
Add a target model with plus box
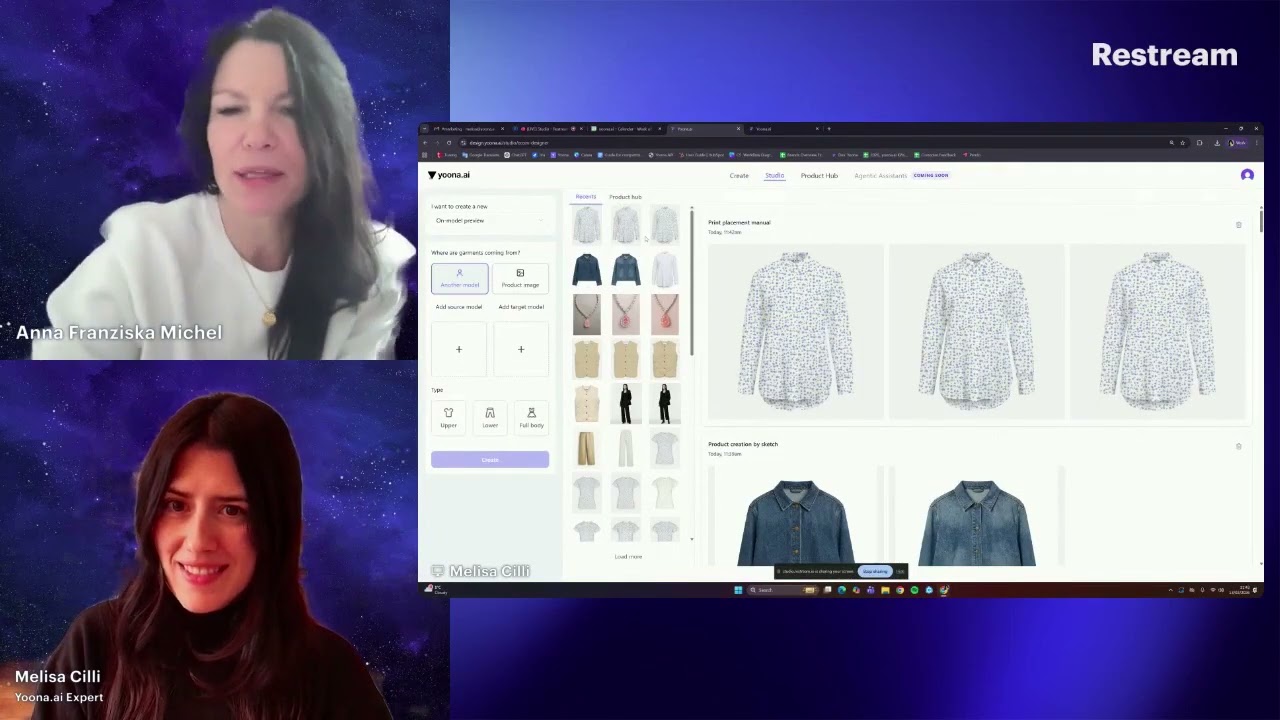tap(521, 349)
